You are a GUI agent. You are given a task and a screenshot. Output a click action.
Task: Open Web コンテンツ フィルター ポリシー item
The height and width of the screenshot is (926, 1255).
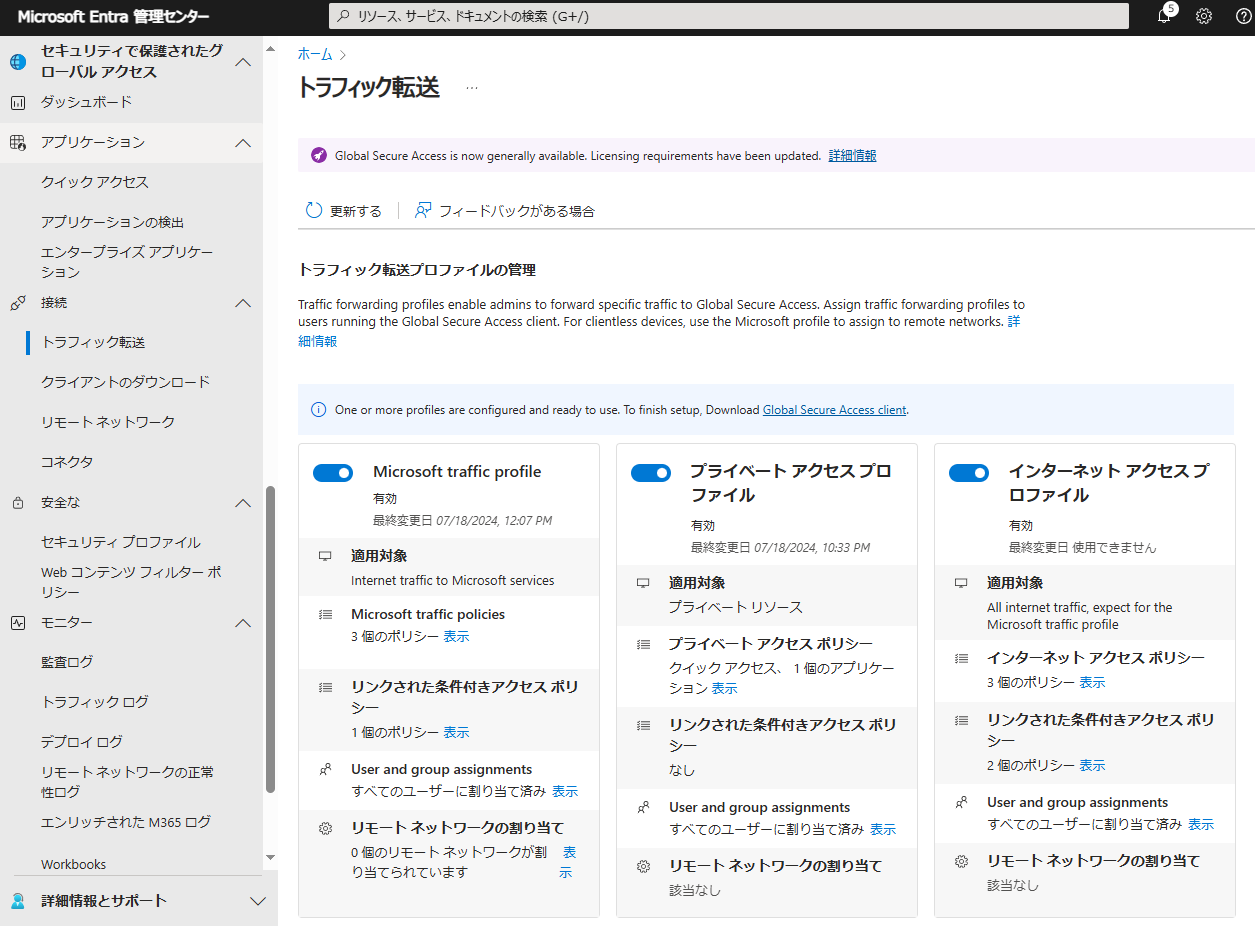click(131, 582)
